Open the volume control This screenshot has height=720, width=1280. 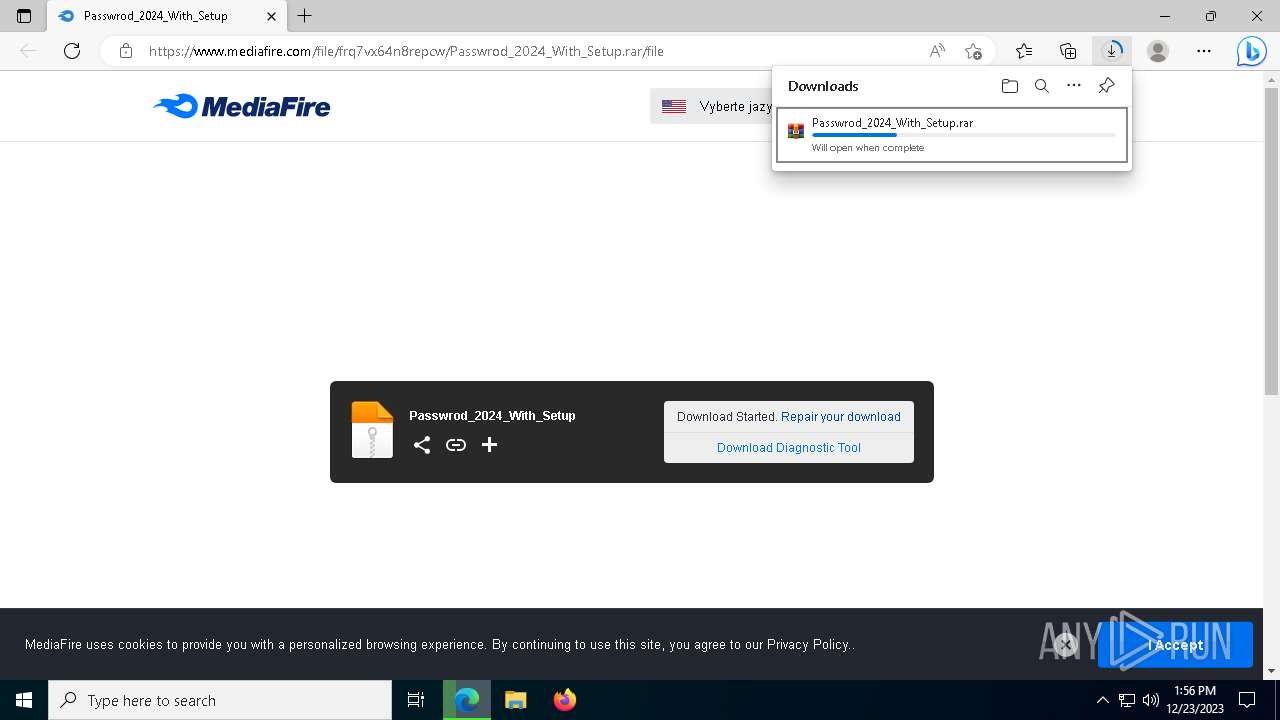[1150, 700]
